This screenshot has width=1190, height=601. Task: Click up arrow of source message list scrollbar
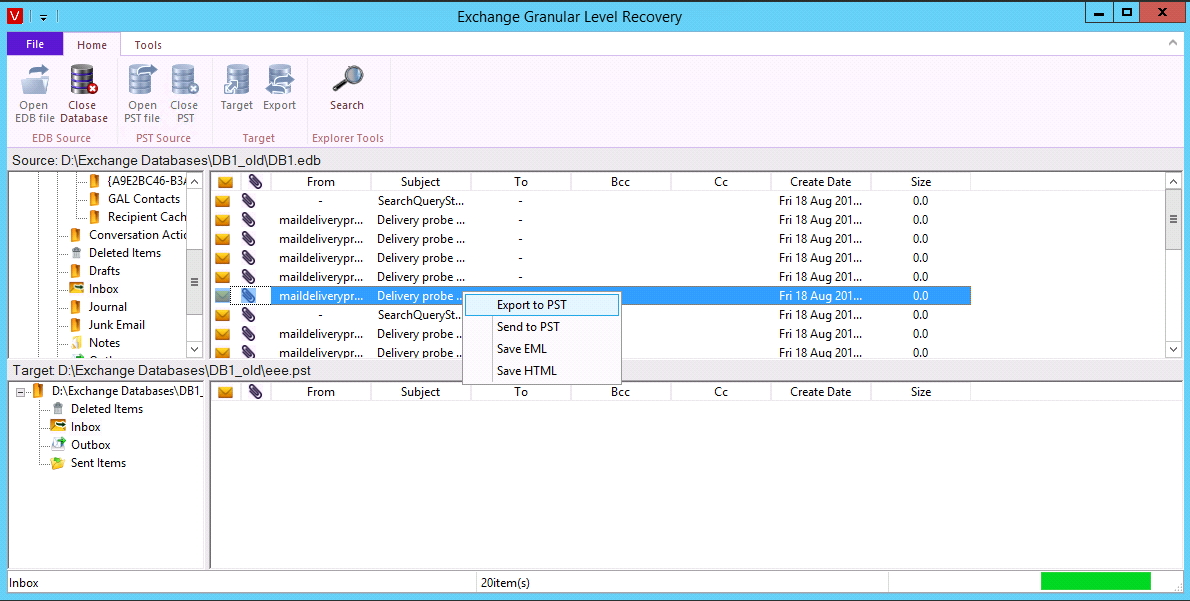[x=1173, y=181]
